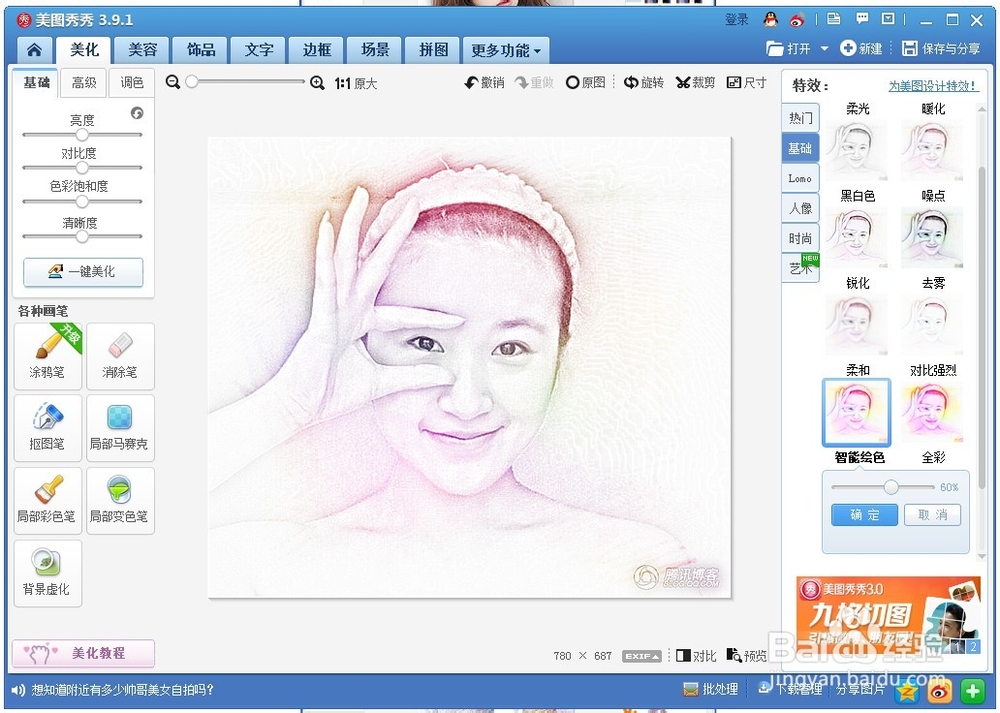Adjust the 亮度 brightness slider
Viewport: 1000px width, 713px height.
[x=82, y=135]
